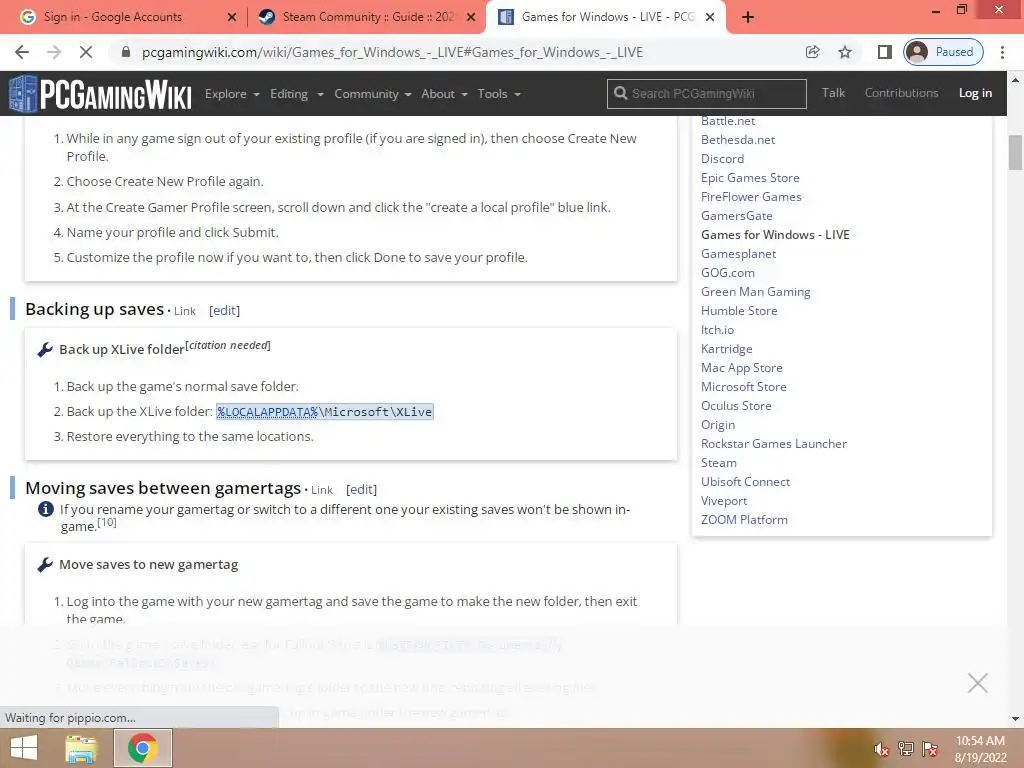Open the GamersGate link
The width and height of the screenshot is (1024, 768).
coord(737,216)
